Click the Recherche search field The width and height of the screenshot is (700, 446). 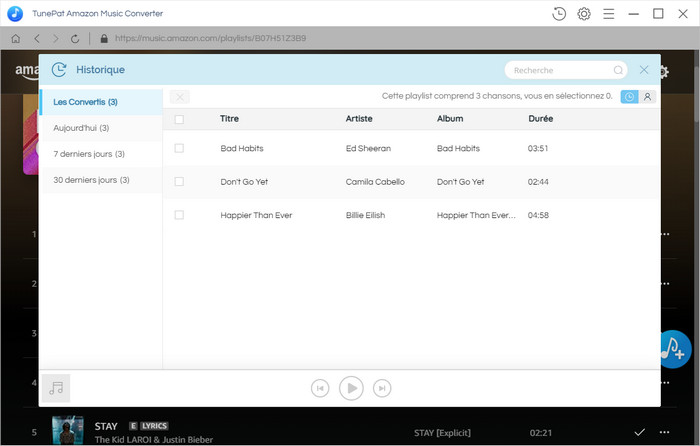pyautogui.click(x=560, y=70)
